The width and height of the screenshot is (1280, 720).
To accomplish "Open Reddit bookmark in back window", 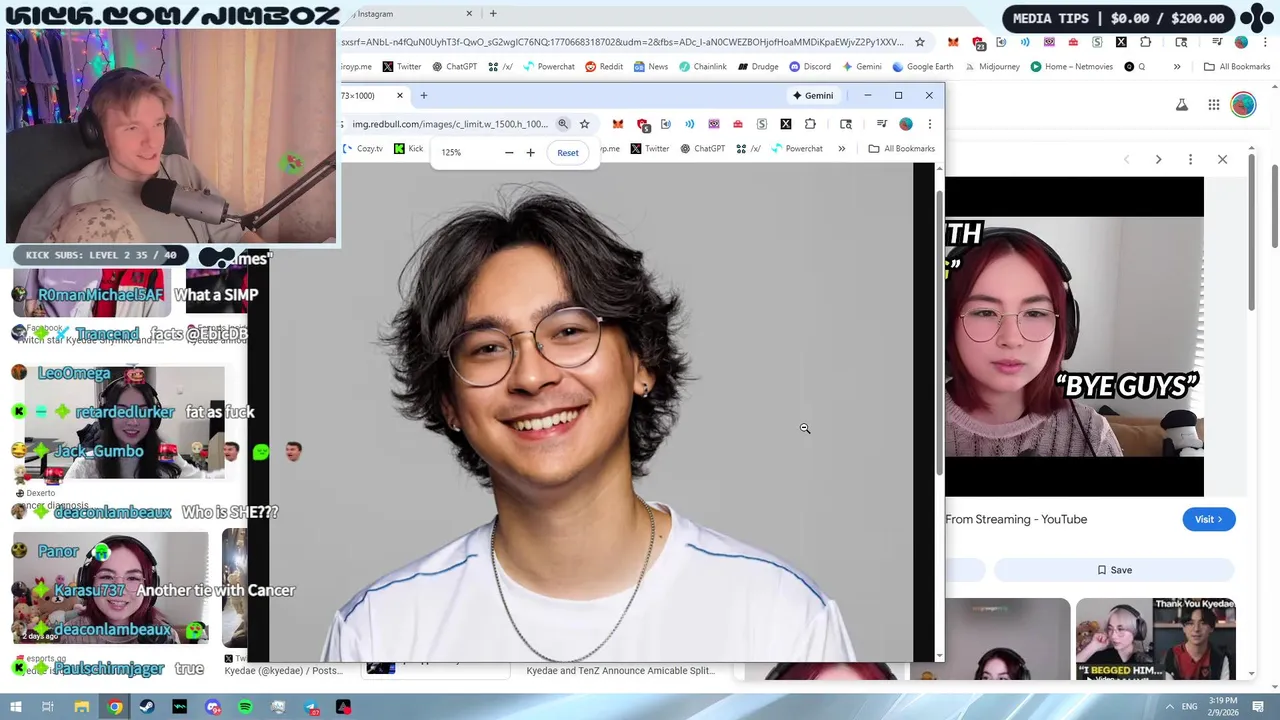I will coord(604,67).
